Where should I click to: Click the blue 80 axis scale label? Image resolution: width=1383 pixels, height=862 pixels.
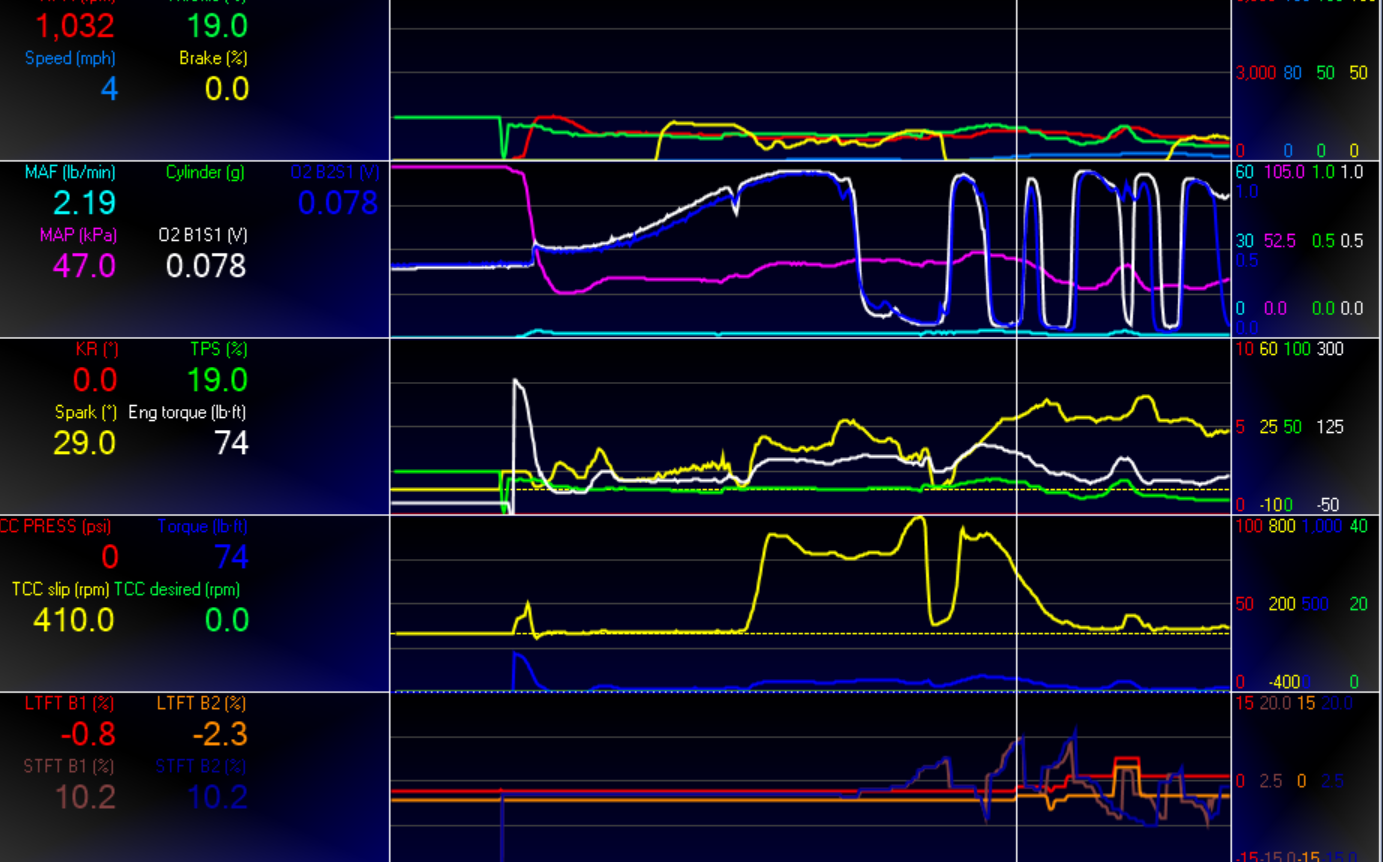[x=1293, y=73]
